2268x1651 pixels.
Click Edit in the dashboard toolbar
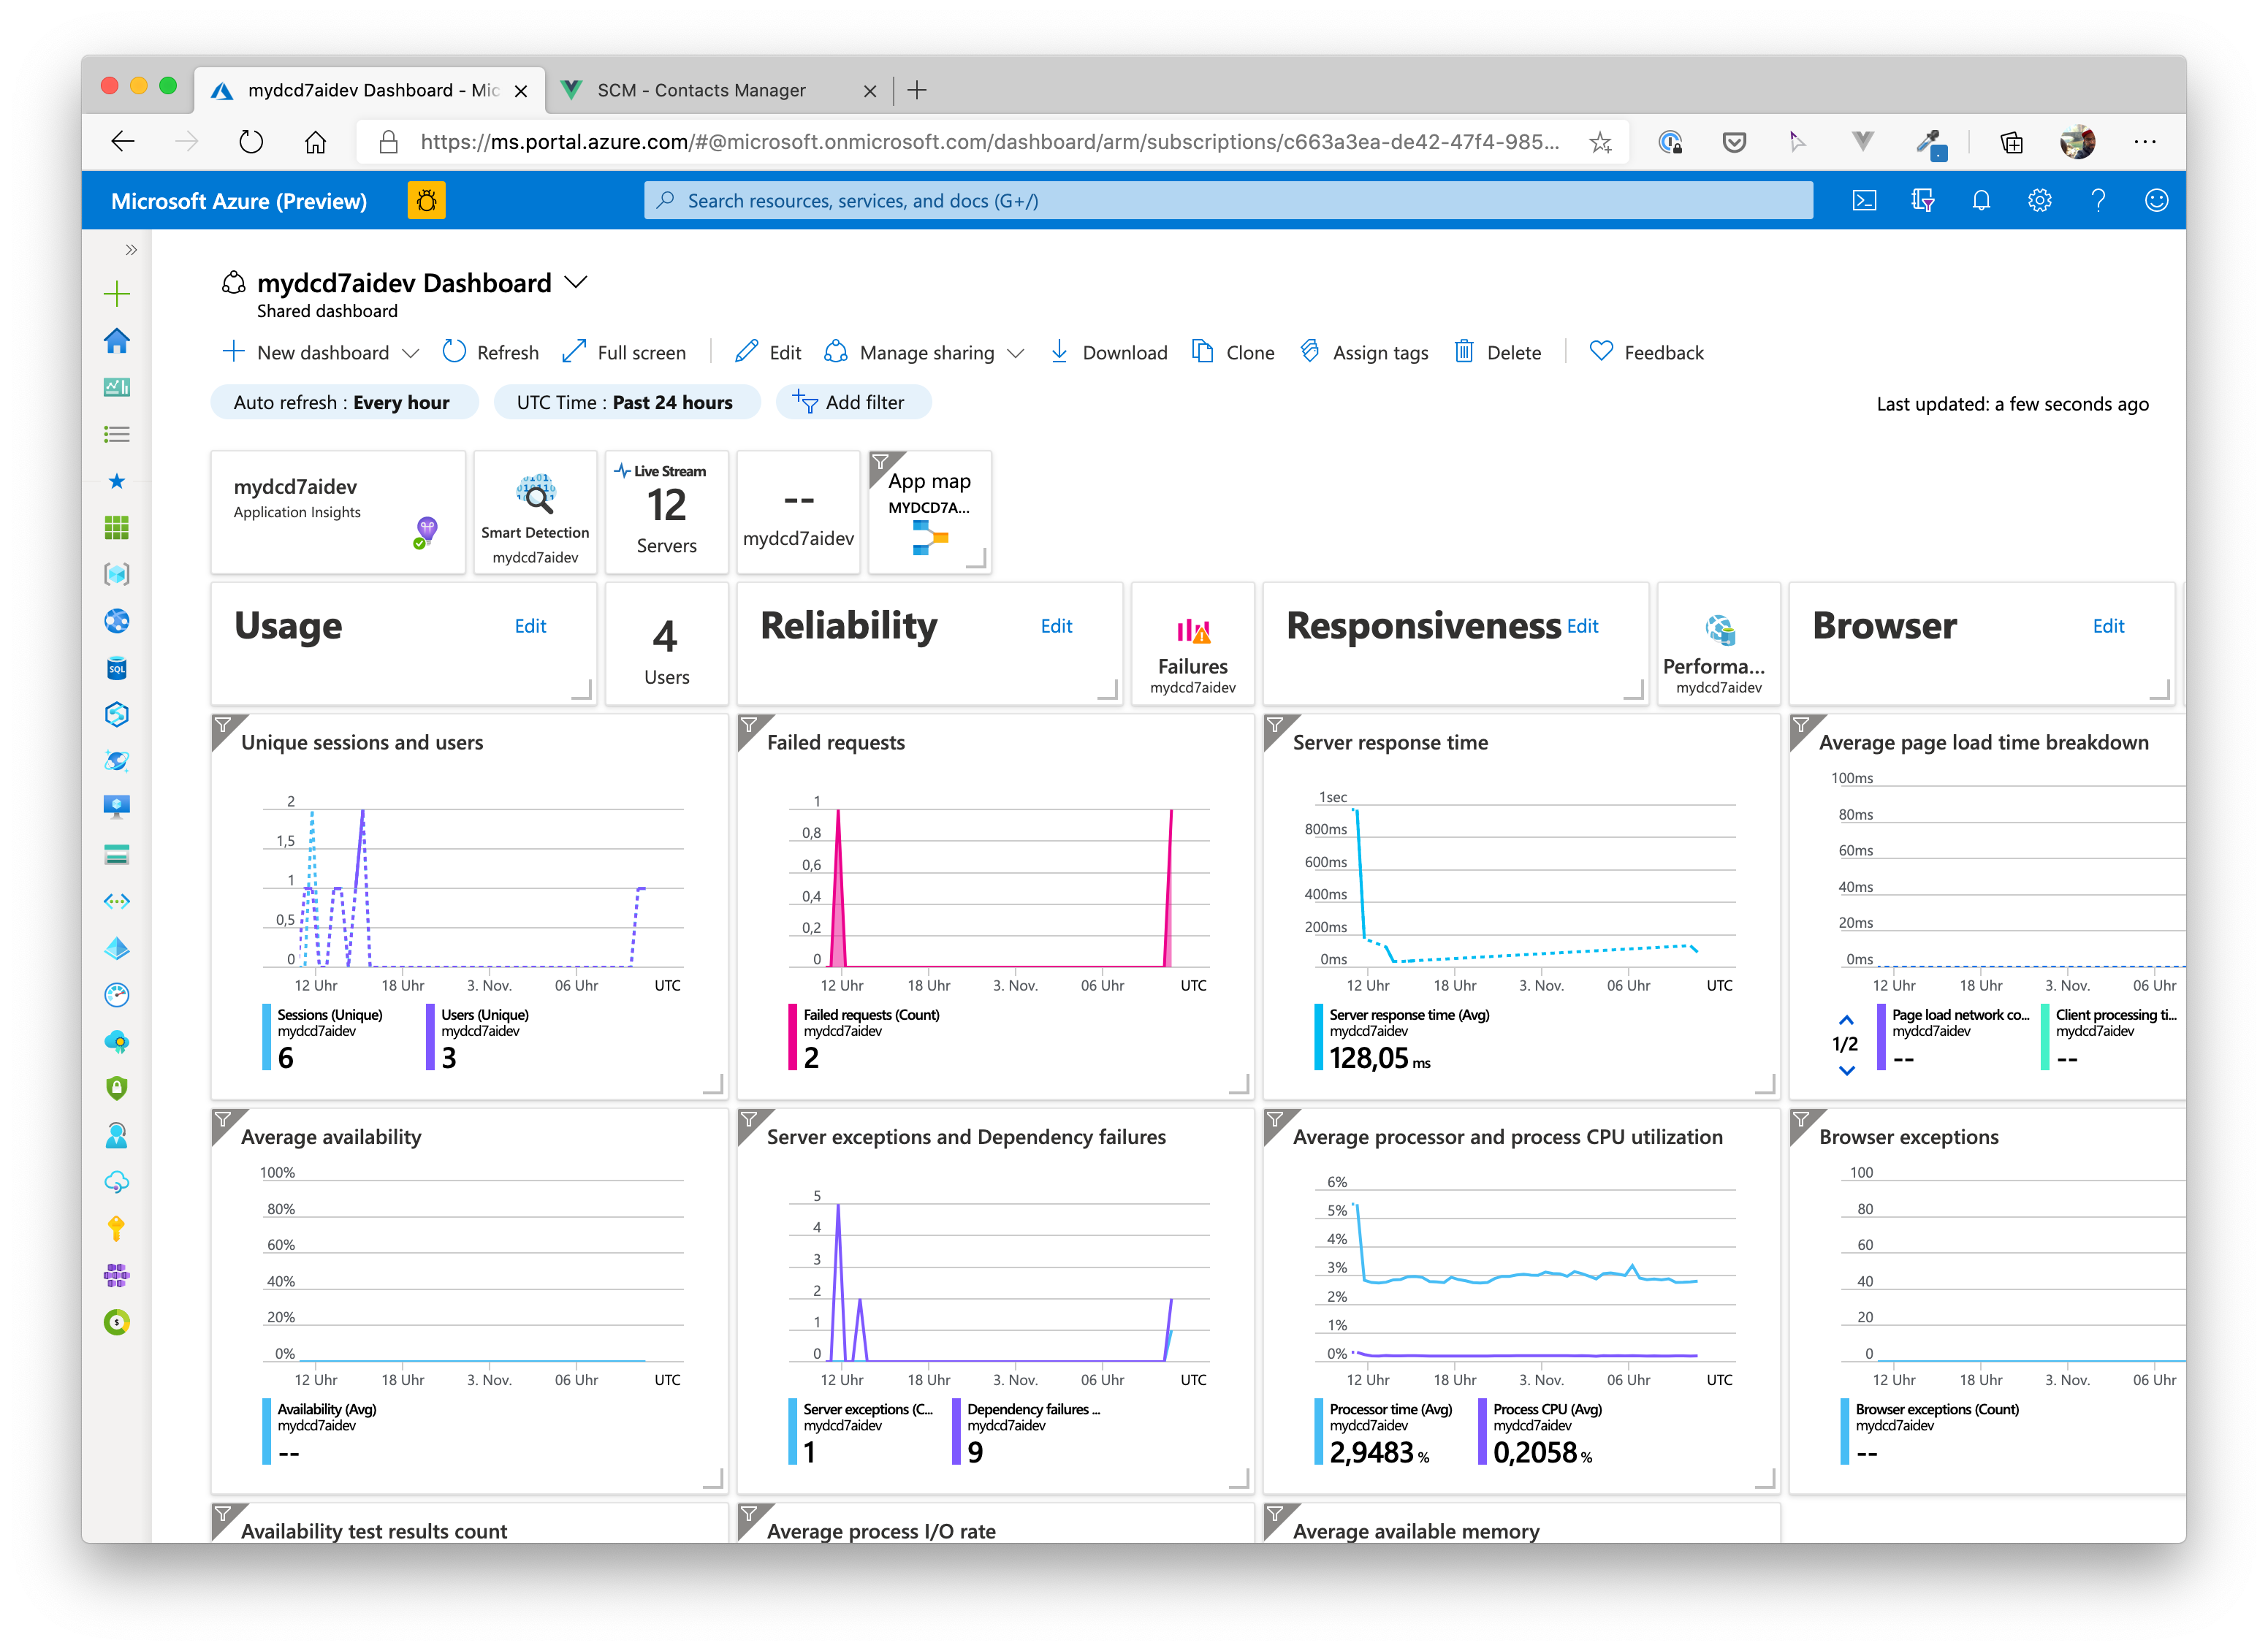[x=768, y=353]
